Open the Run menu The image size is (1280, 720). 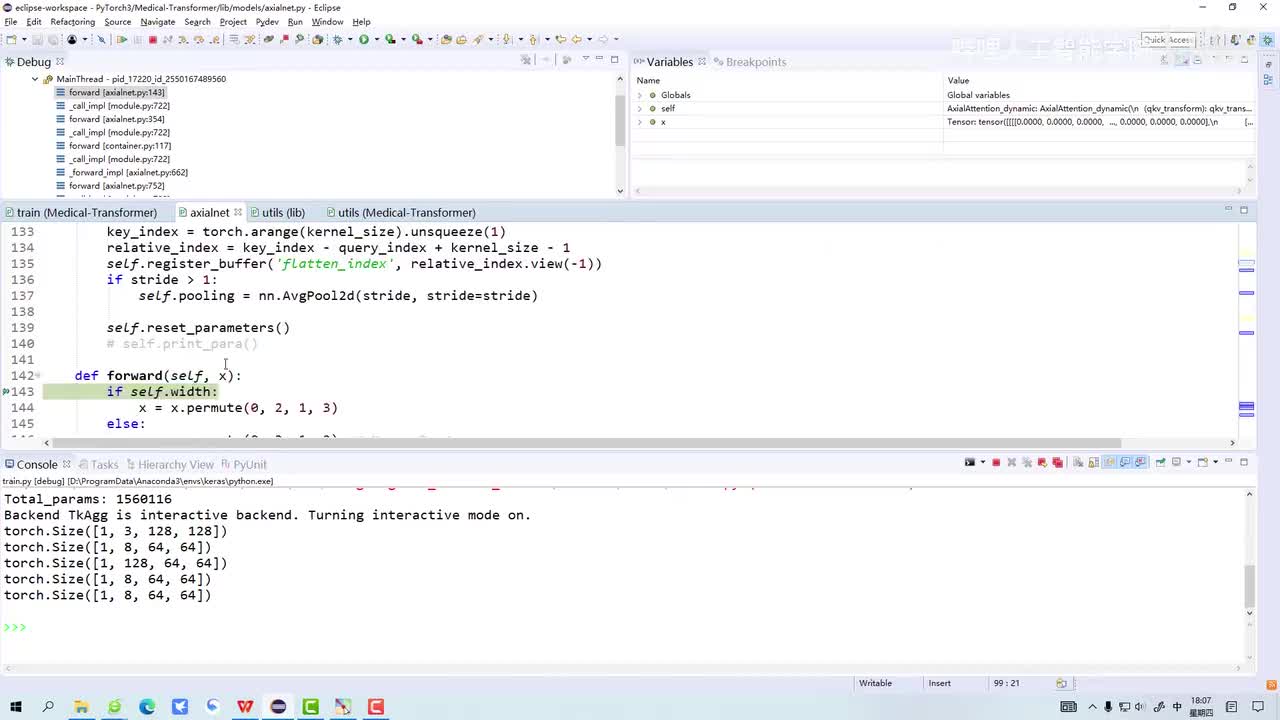coord(295,22)
